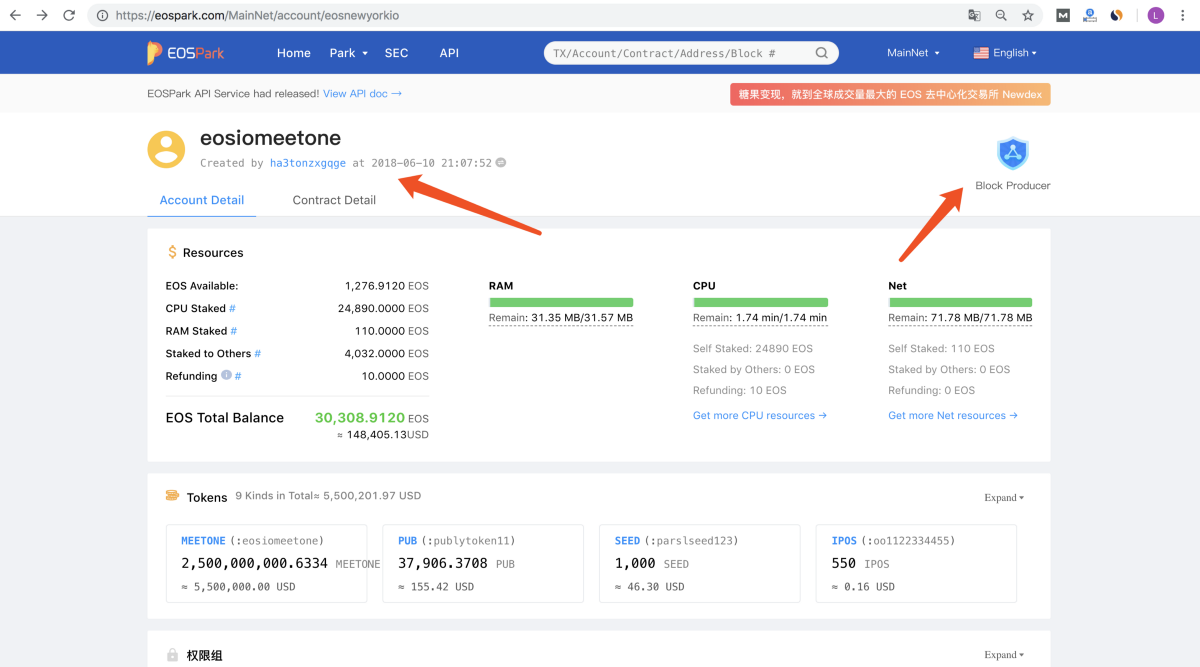The image size is (1200, 667).
Task: Click the eosiomeetone account name heading
Action: point(270,138)
